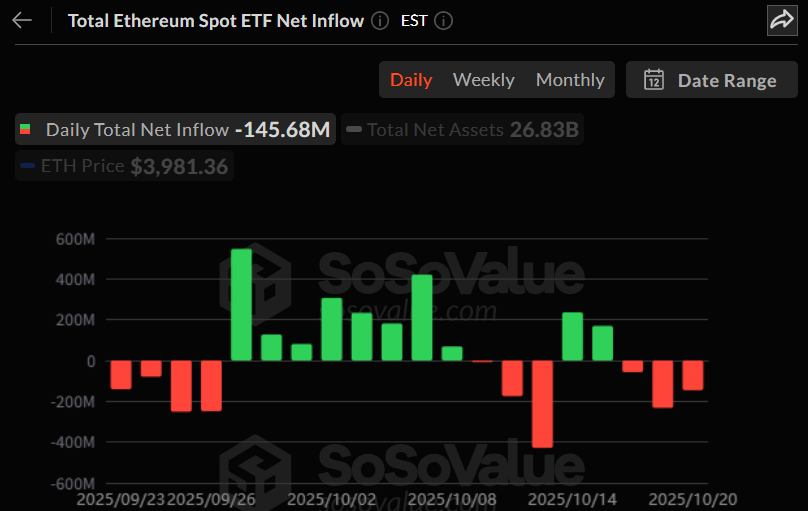Click the deepest red outflow bar
This screenshot has height=511, width=808.
[542, 404]
